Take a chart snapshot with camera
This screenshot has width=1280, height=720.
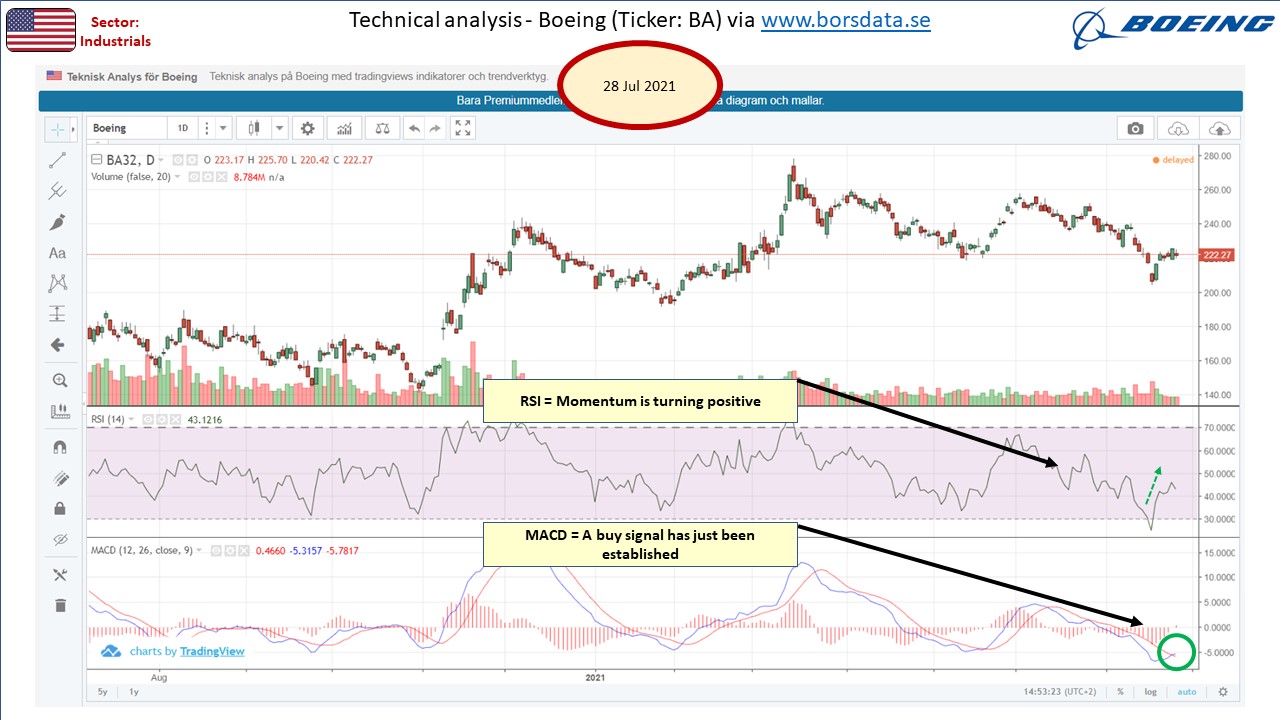click(1135, 128)
